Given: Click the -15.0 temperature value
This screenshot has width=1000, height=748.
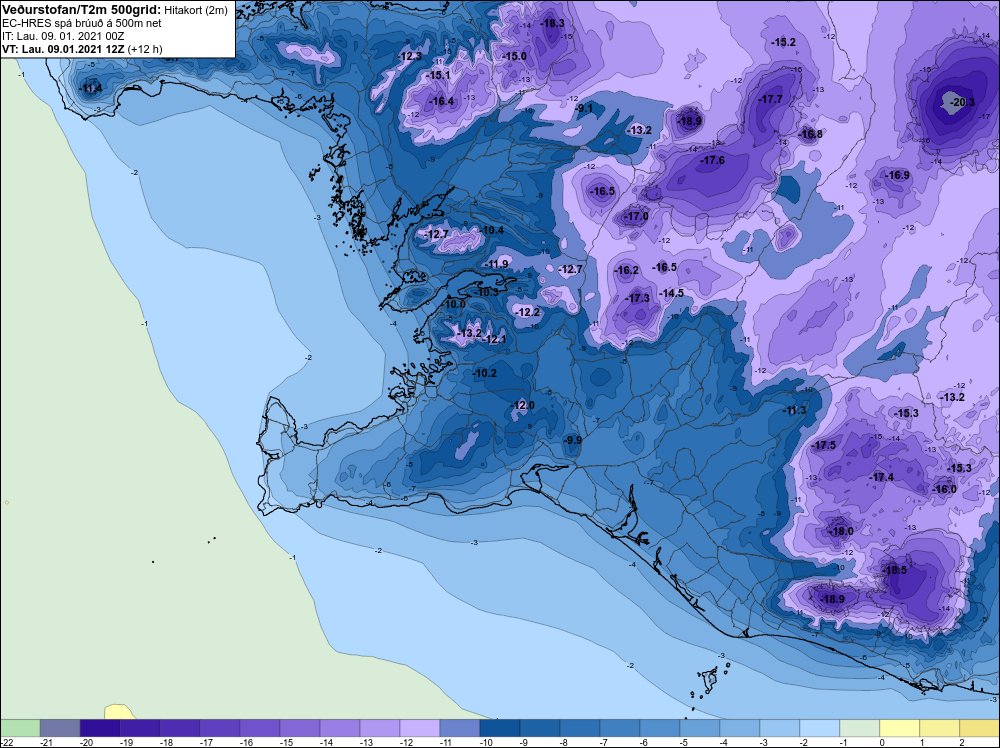Looking at the screenshot, I should click(514, 56).
